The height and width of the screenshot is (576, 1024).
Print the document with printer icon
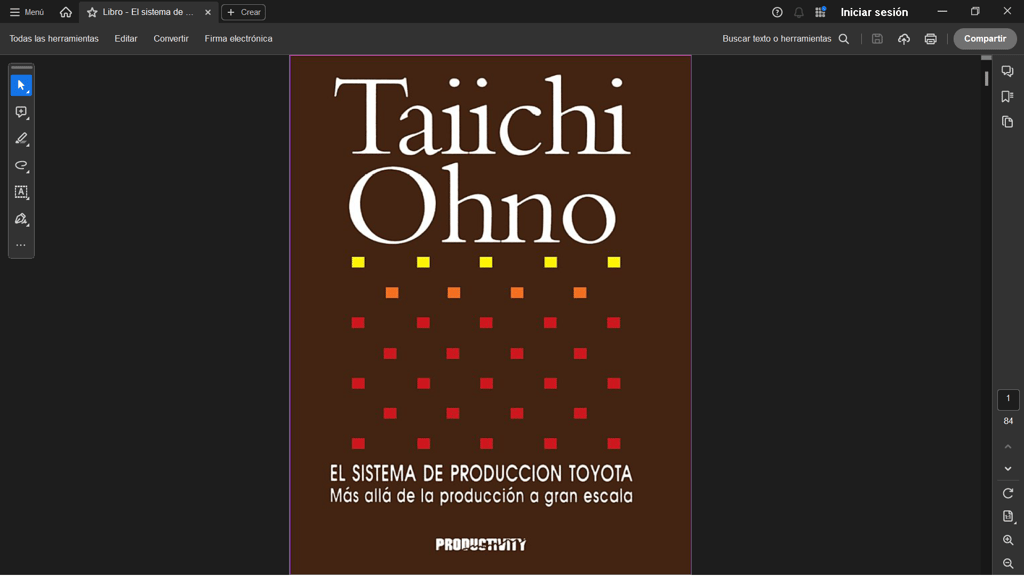(931, 39)
